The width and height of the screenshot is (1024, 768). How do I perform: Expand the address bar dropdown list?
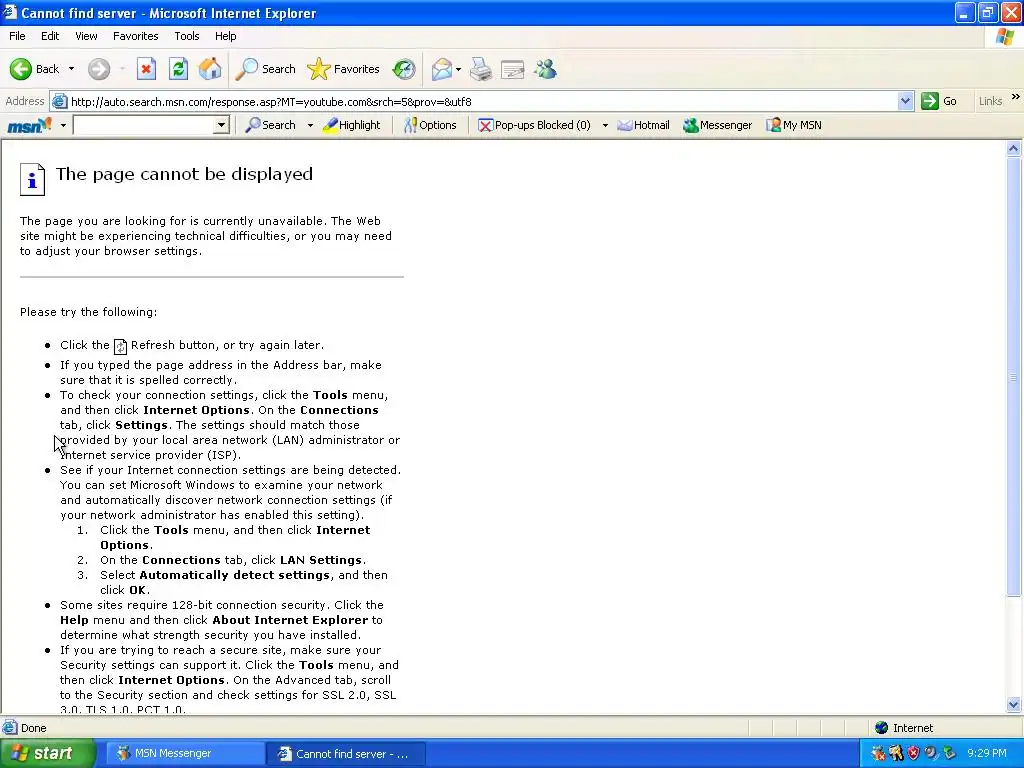(905, 101)
